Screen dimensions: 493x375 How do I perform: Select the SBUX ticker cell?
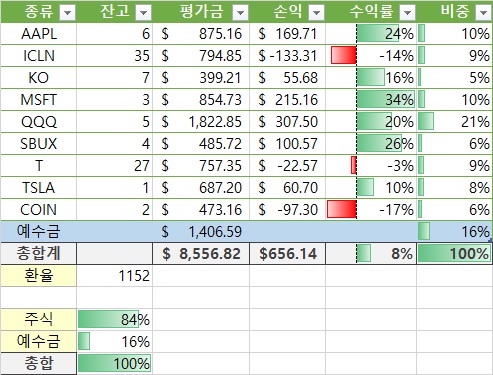click(39, 144)
